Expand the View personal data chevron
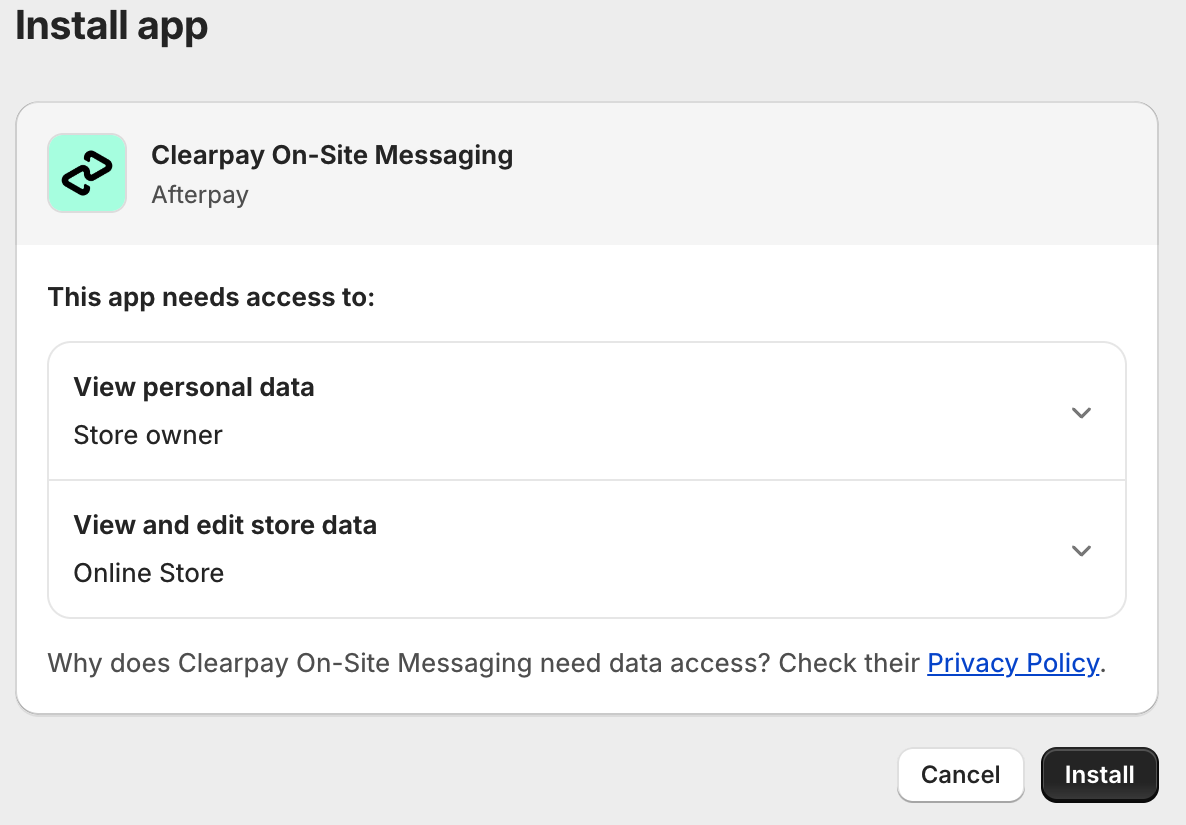The width and height of the screenshot is (1186, 825). (1080, 412)
